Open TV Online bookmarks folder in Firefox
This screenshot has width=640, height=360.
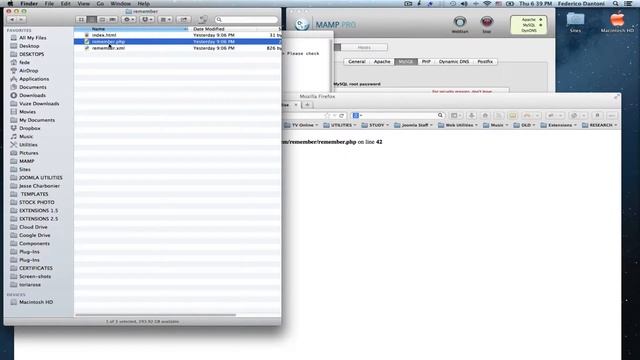click(x=301, y=125)
